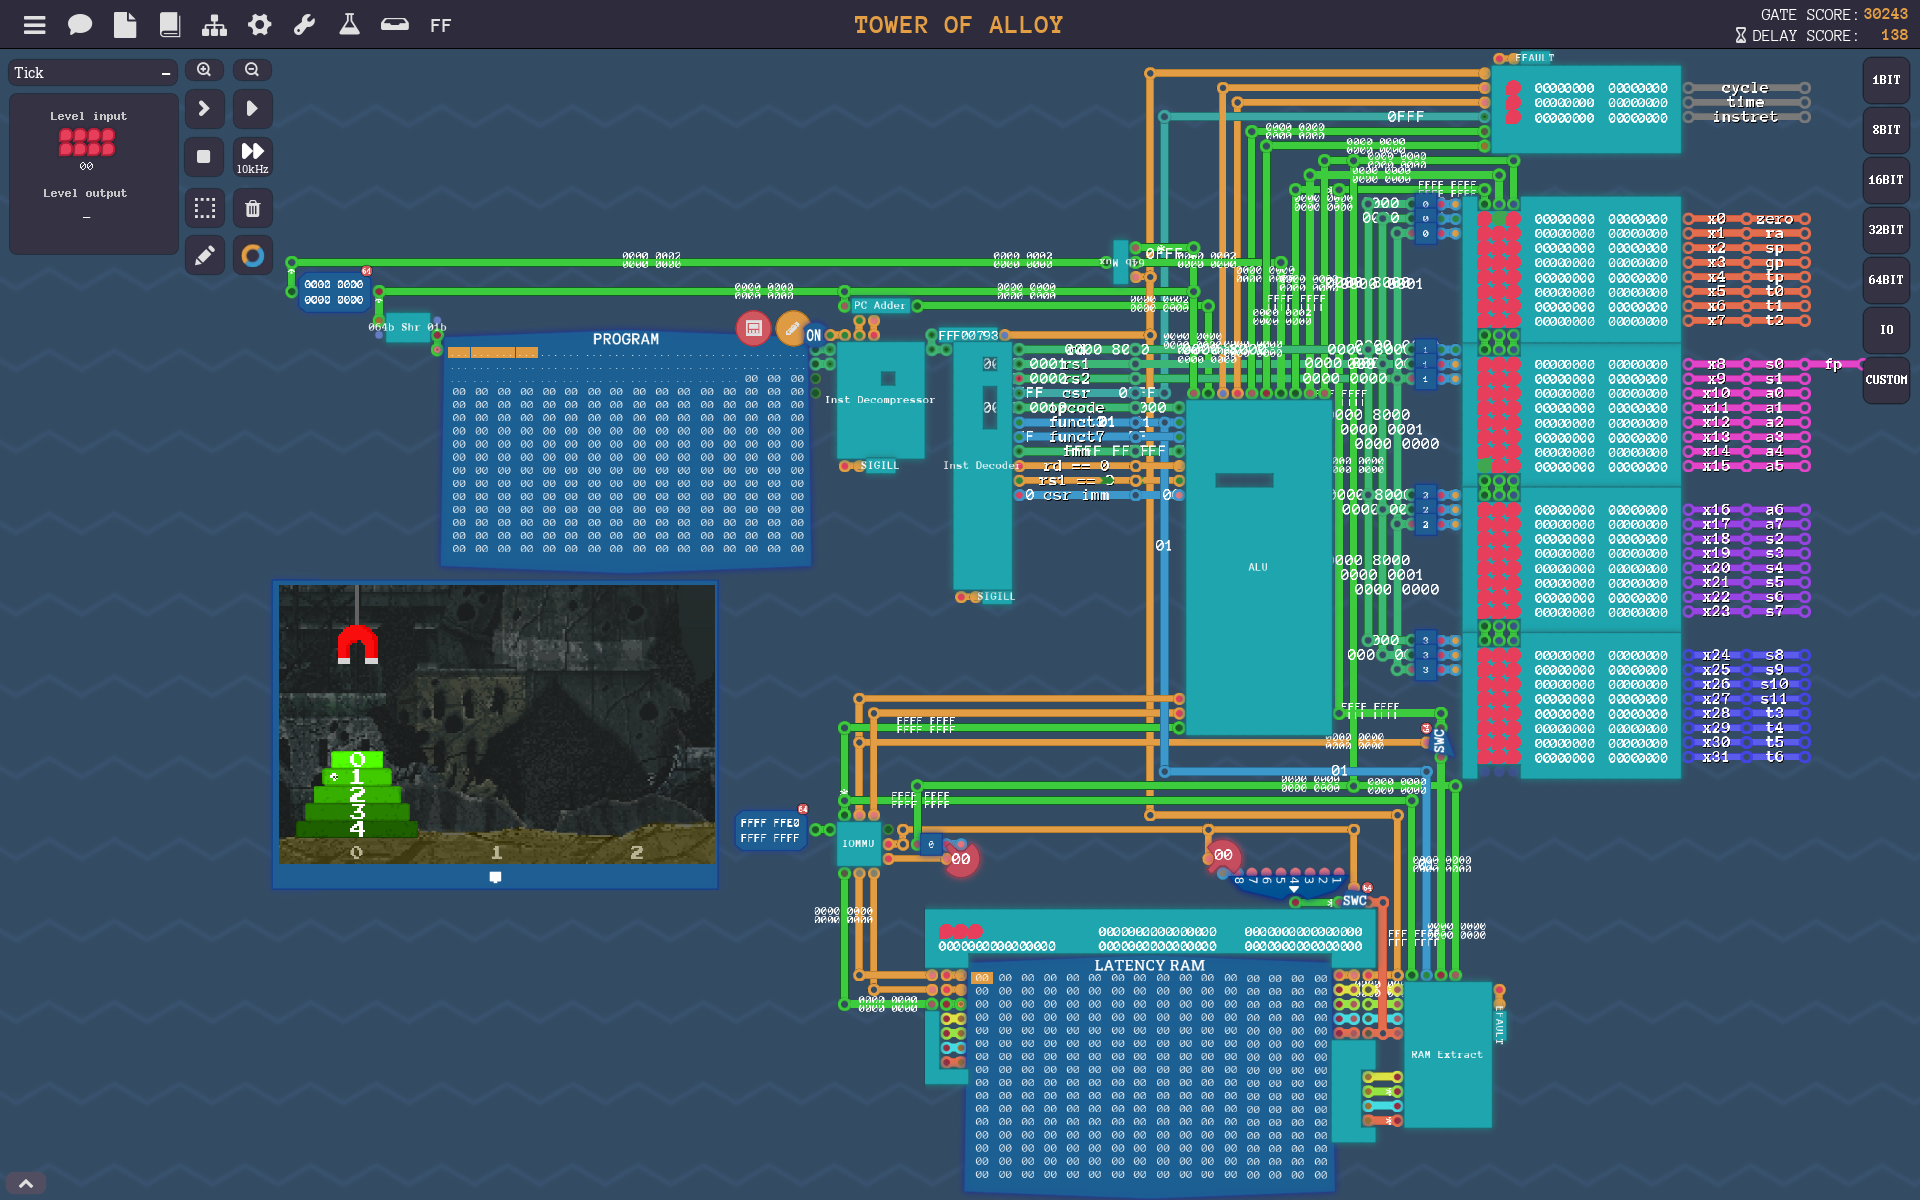Fast forward simulation at 10kHz

253,157
